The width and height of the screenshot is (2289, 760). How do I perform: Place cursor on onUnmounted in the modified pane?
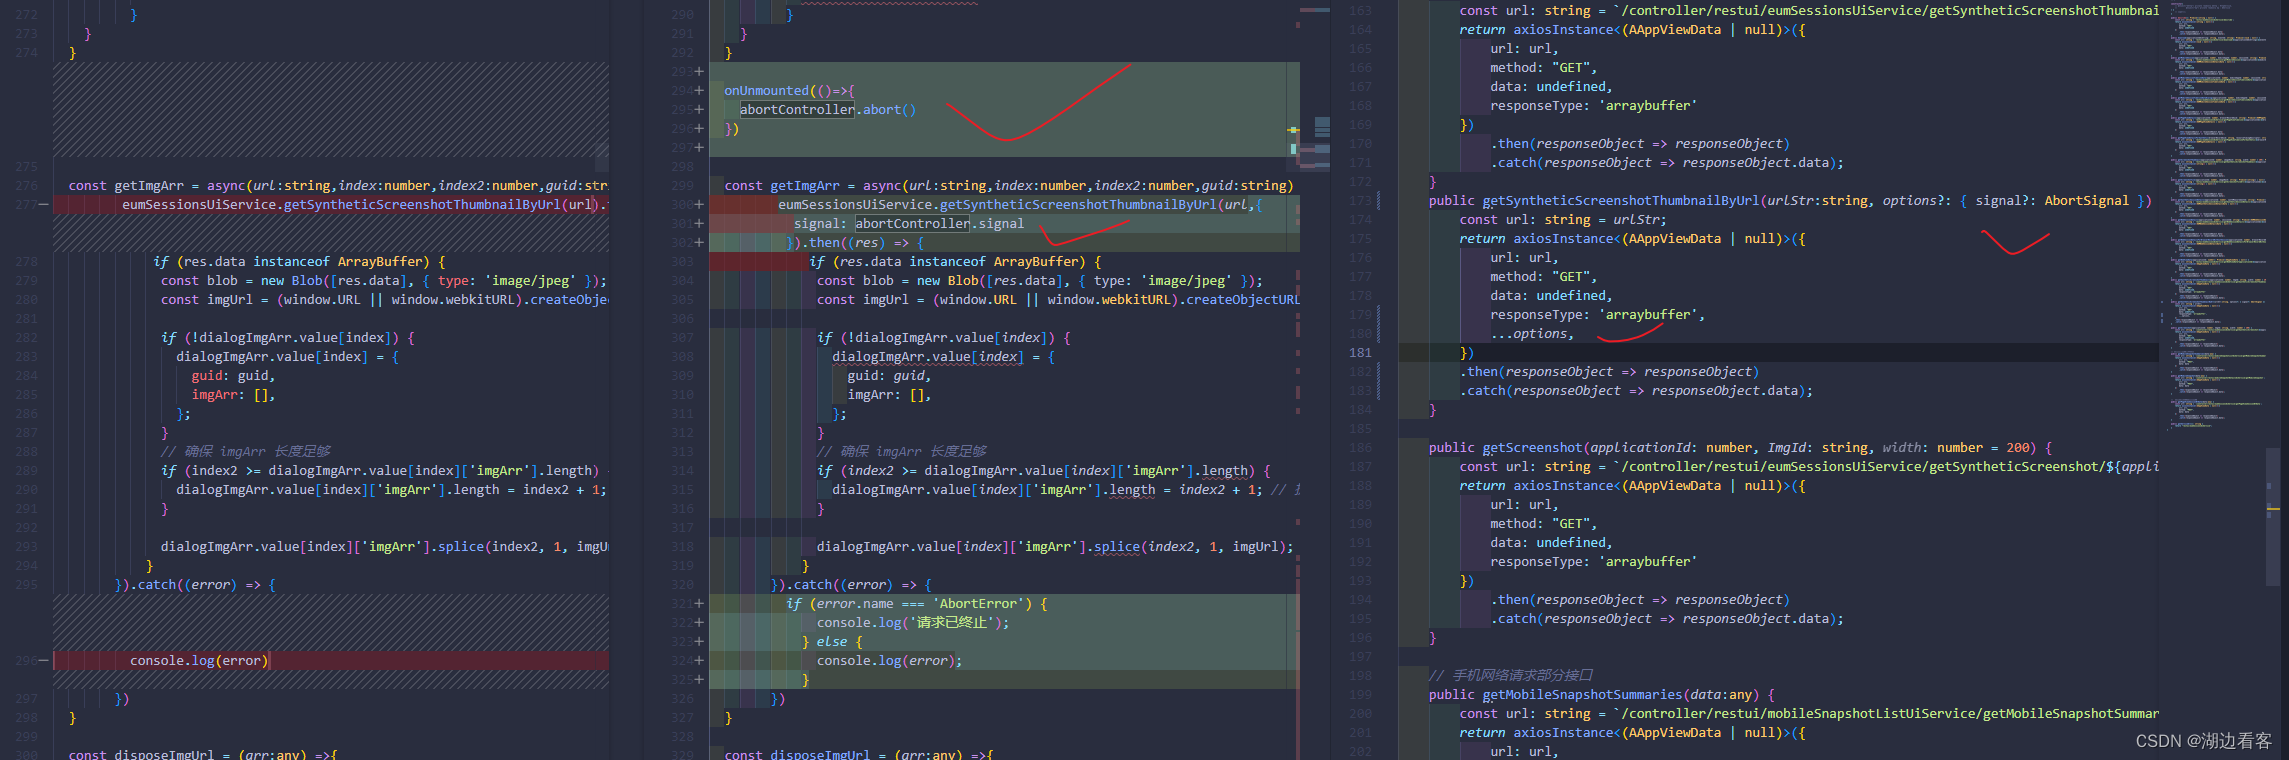766,90
